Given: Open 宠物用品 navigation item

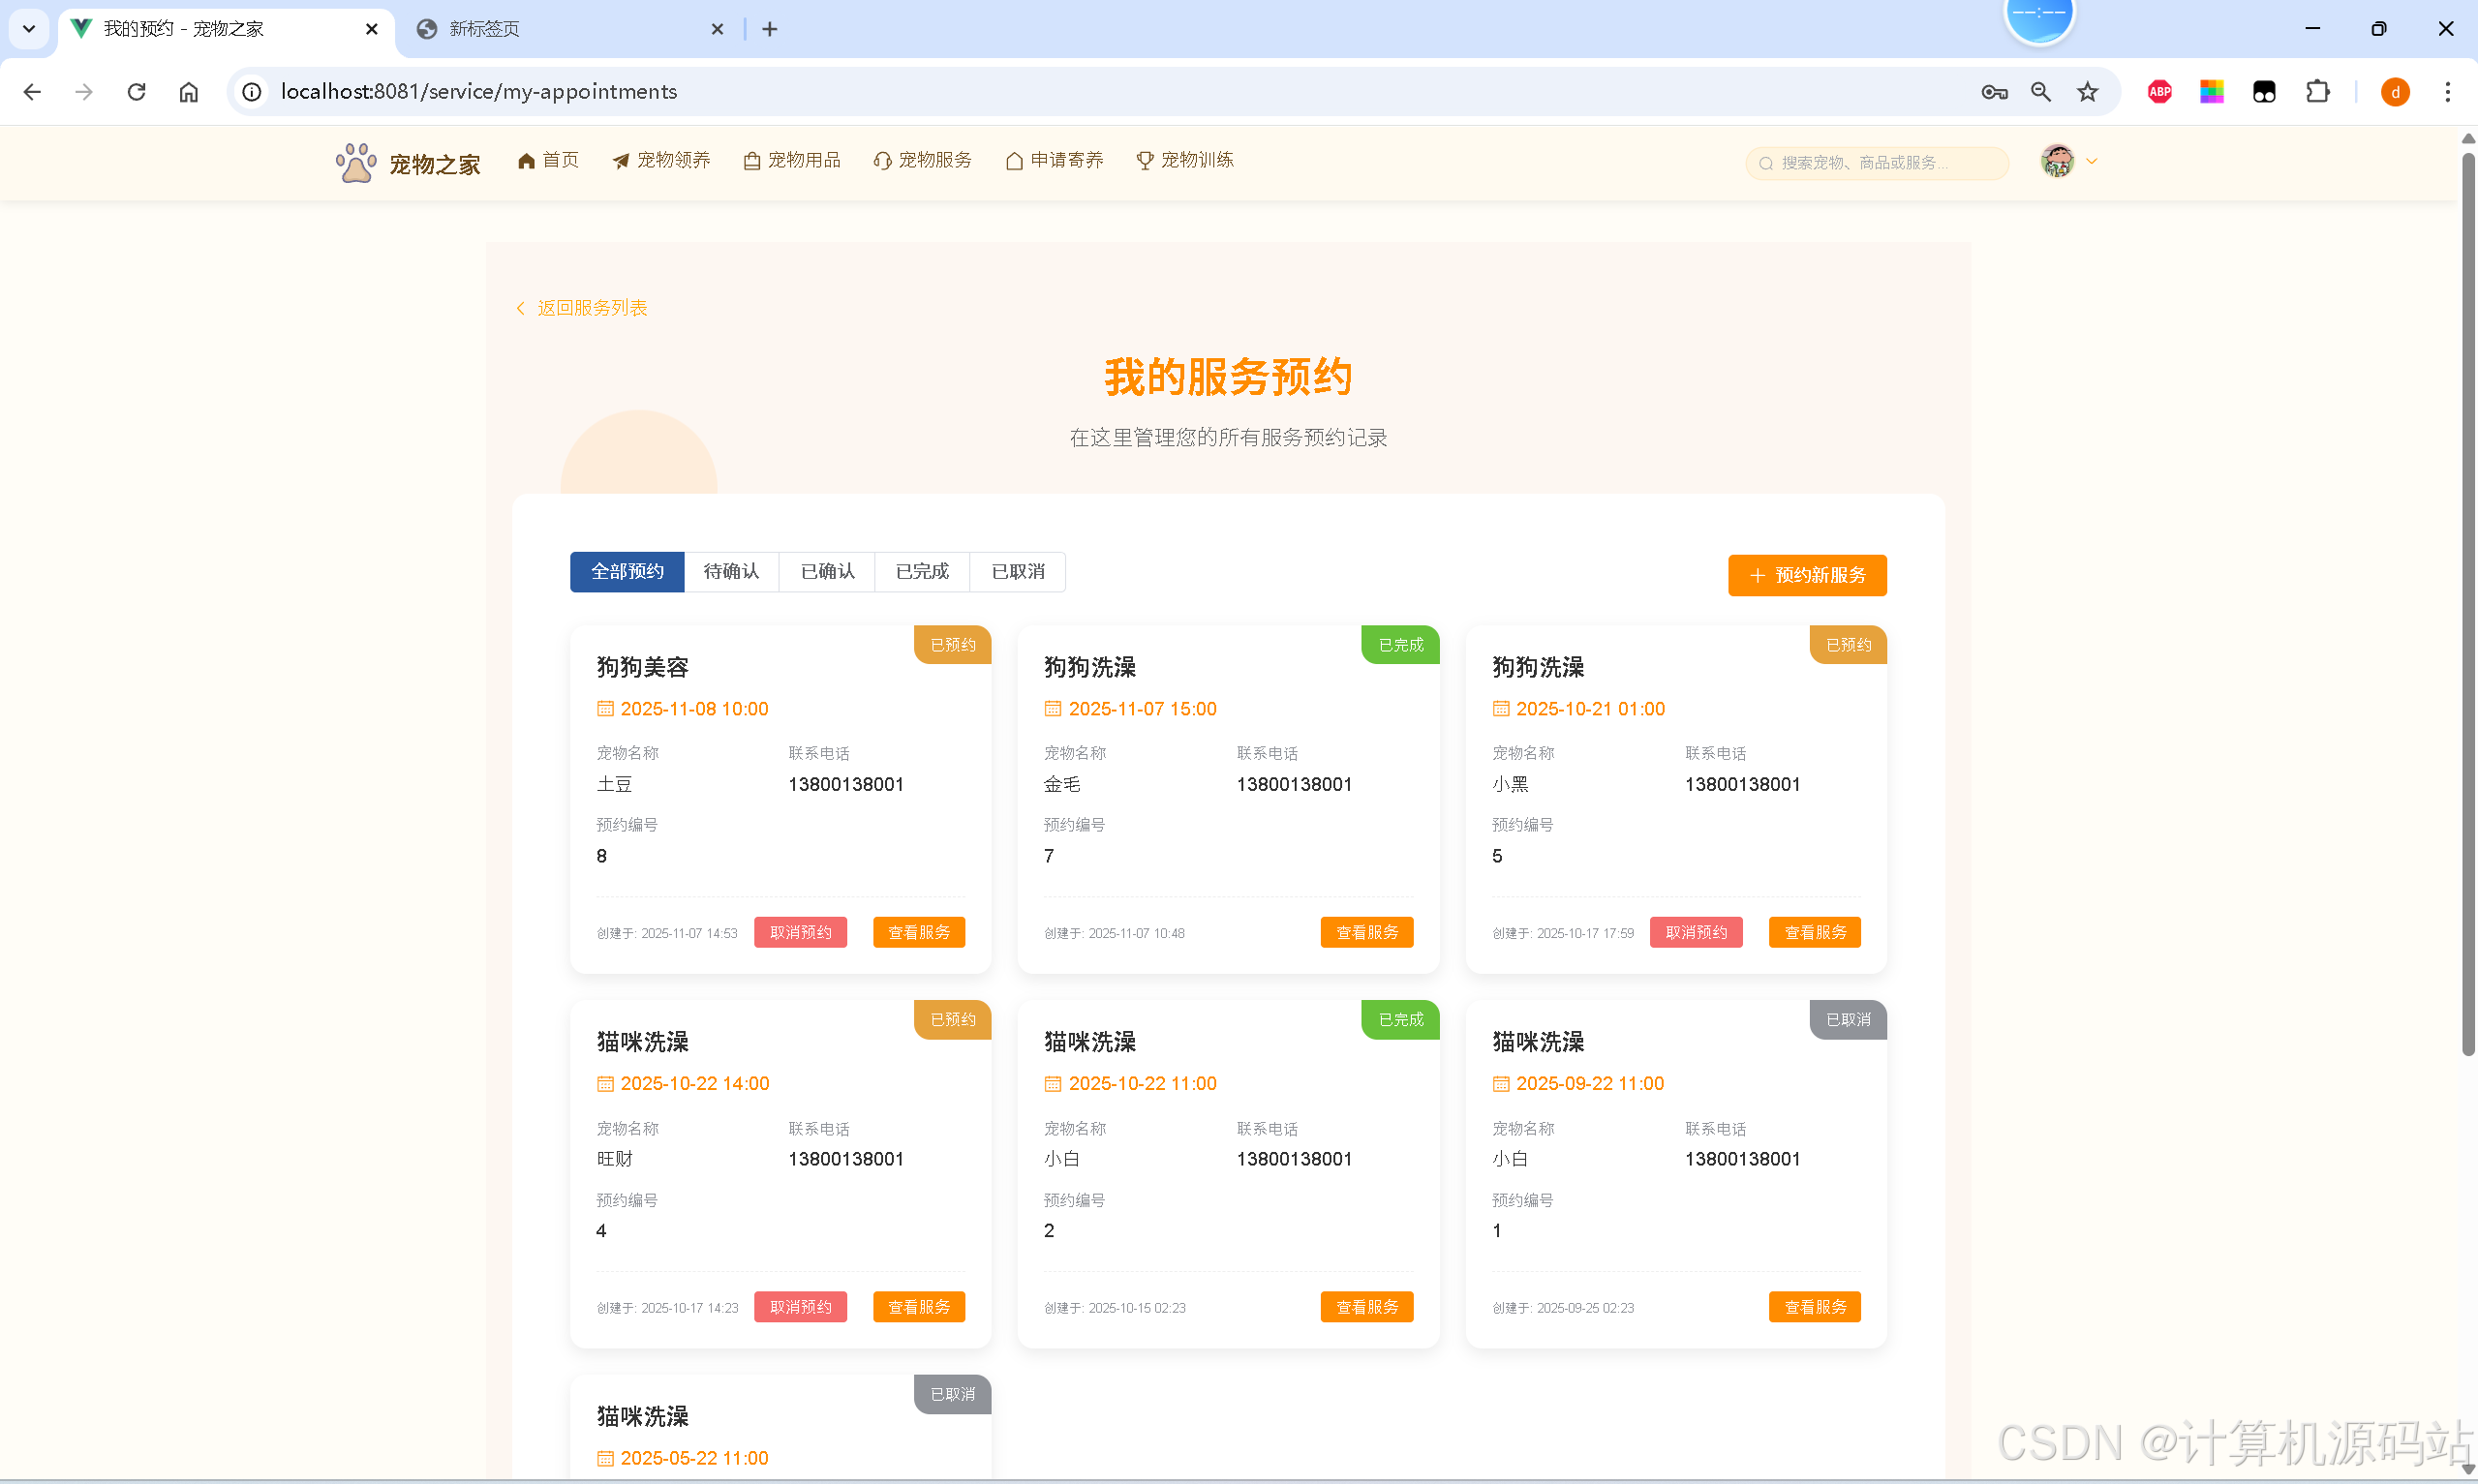Looking at the screenshot, I should click(x=792, y=160).
